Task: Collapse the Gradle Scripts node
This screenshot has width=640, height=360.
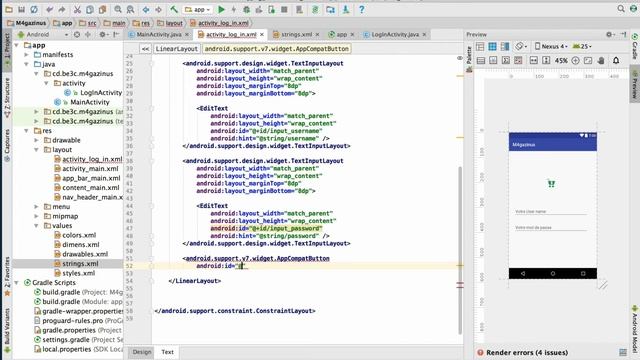Action: (17, 282)
